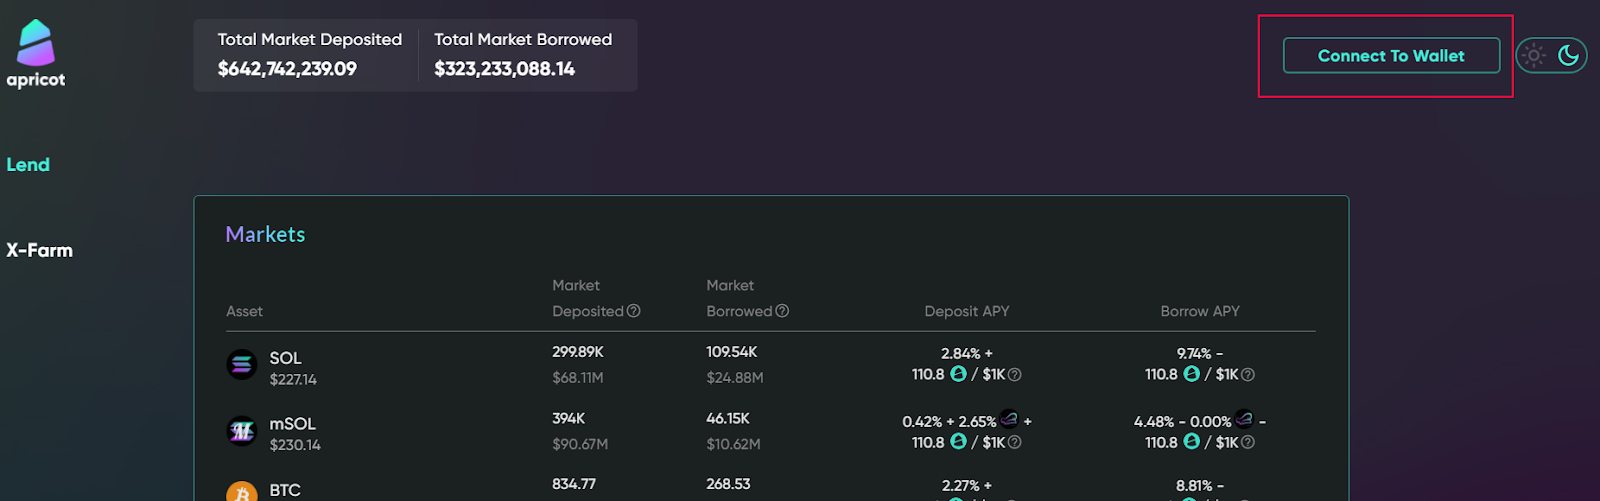Click SOL borrow rate 9.74%

tap(1193, 354)
